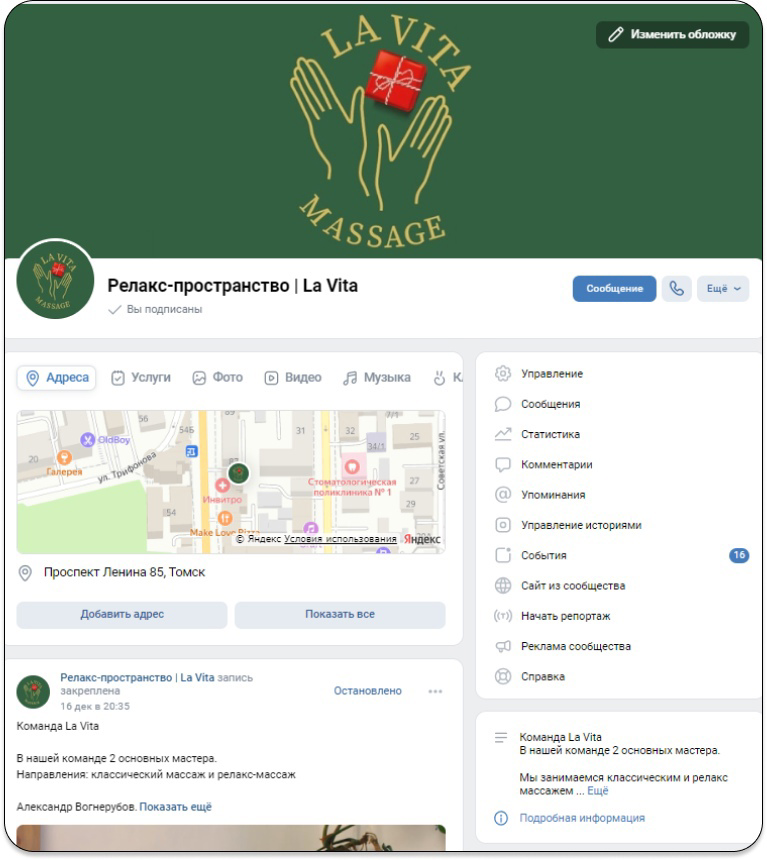767x860 pixels.
Task: Click Добавить адрес button
Action: [122, 615]
